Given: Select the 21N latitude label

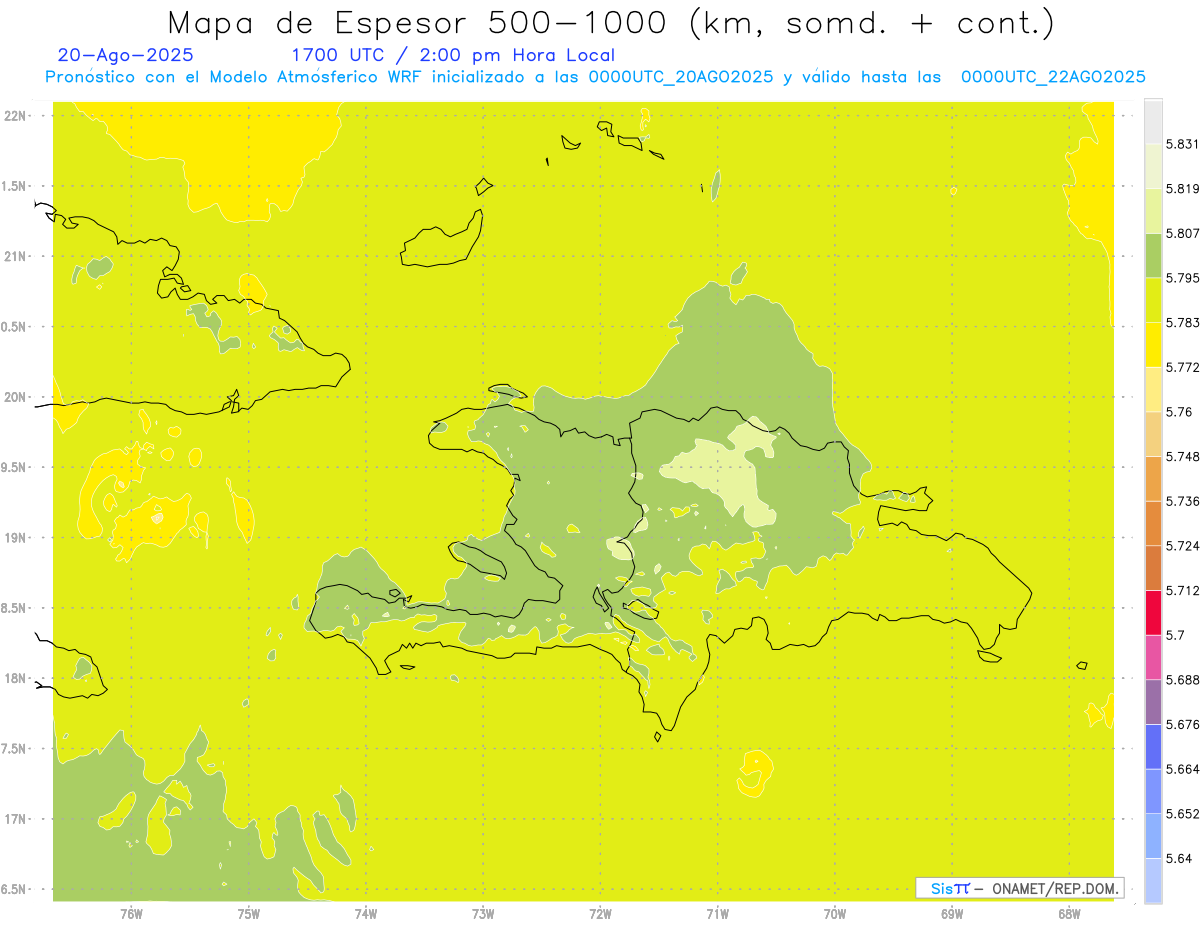Looking at the screenshot, I should [x=16, y=257].
